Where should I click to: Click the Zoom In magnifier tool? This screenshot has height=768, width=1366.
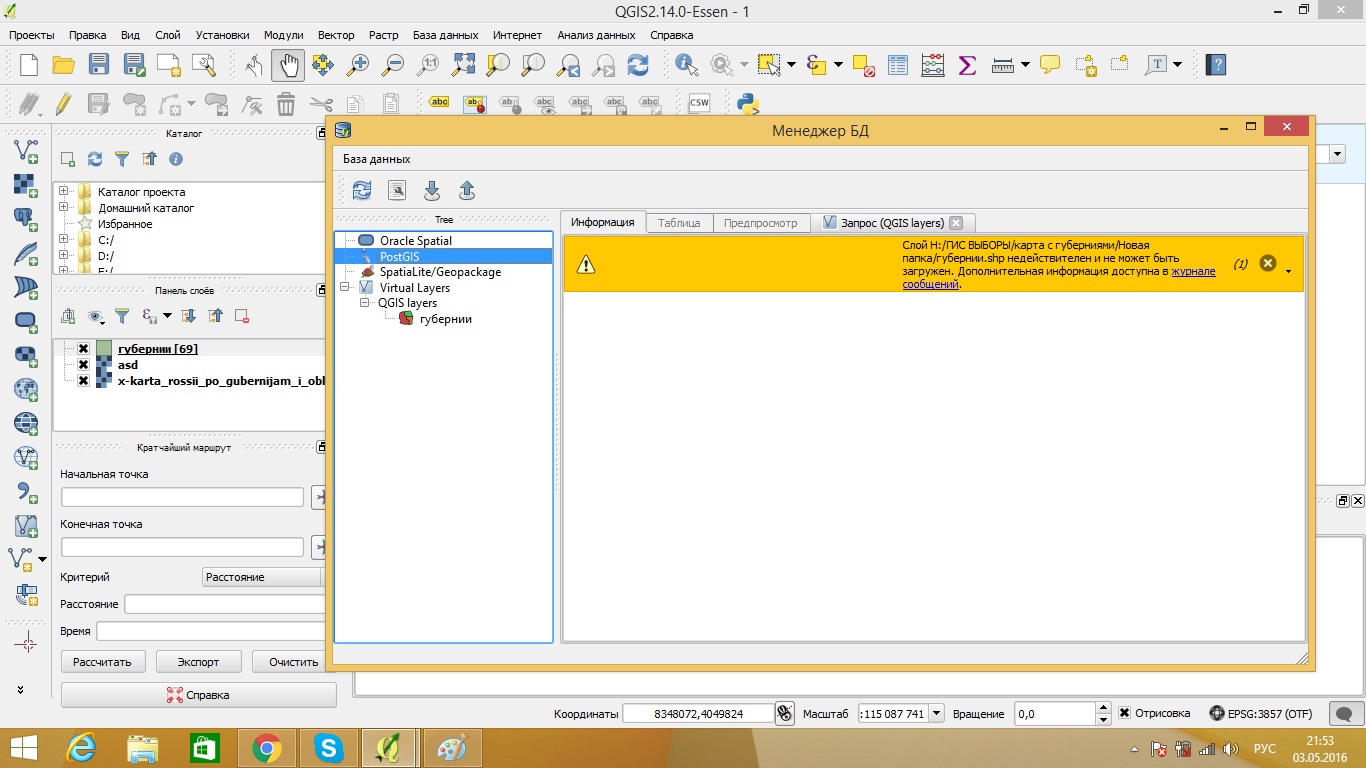[357, 65]
